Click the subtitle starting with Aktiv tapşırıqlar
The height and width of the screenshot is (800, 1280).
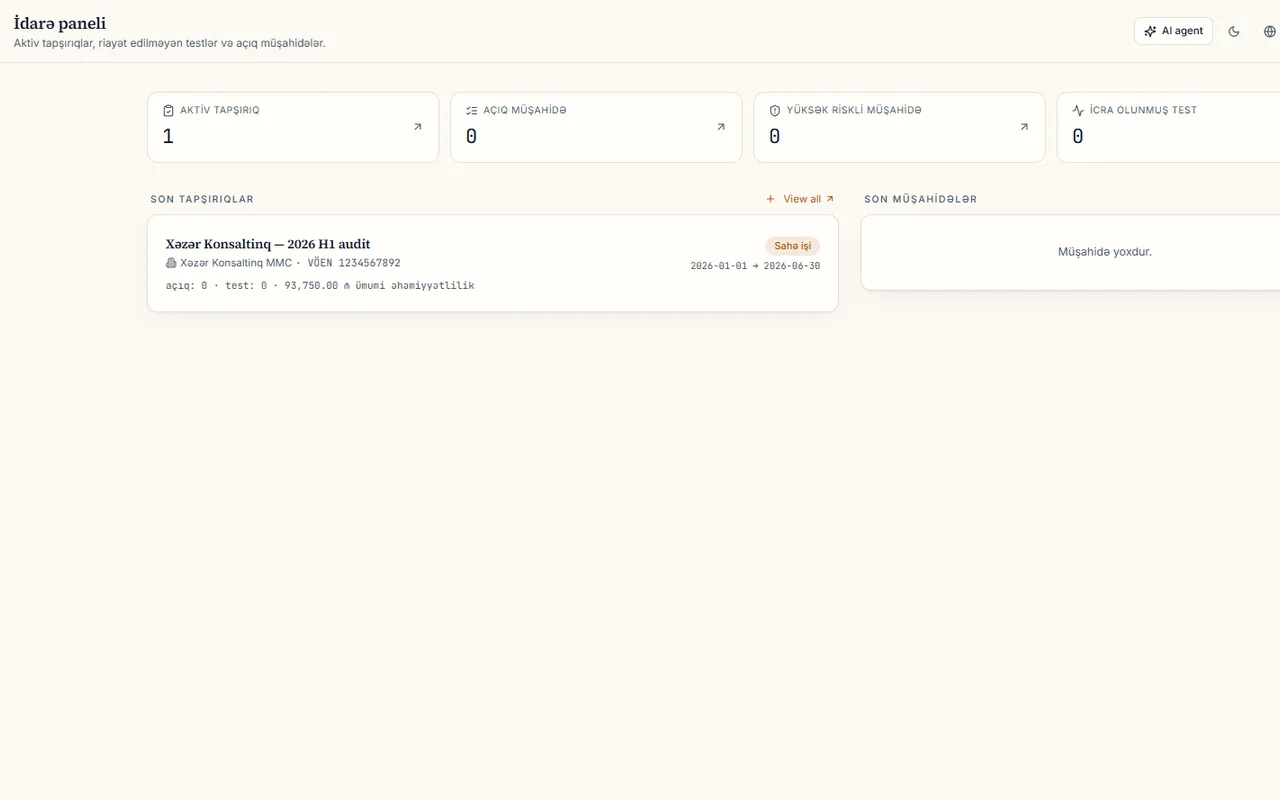169,44
